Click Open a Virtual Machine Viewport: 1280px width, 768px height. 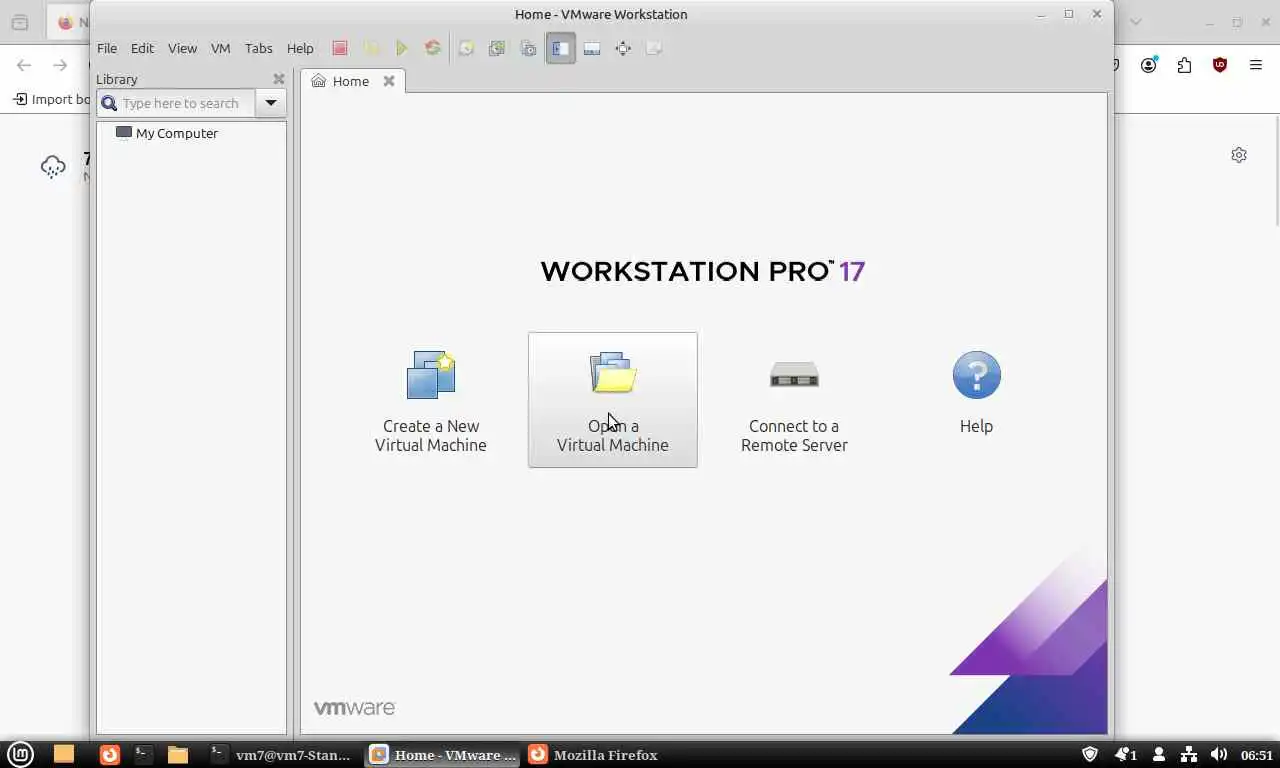[x=613, y=400]
